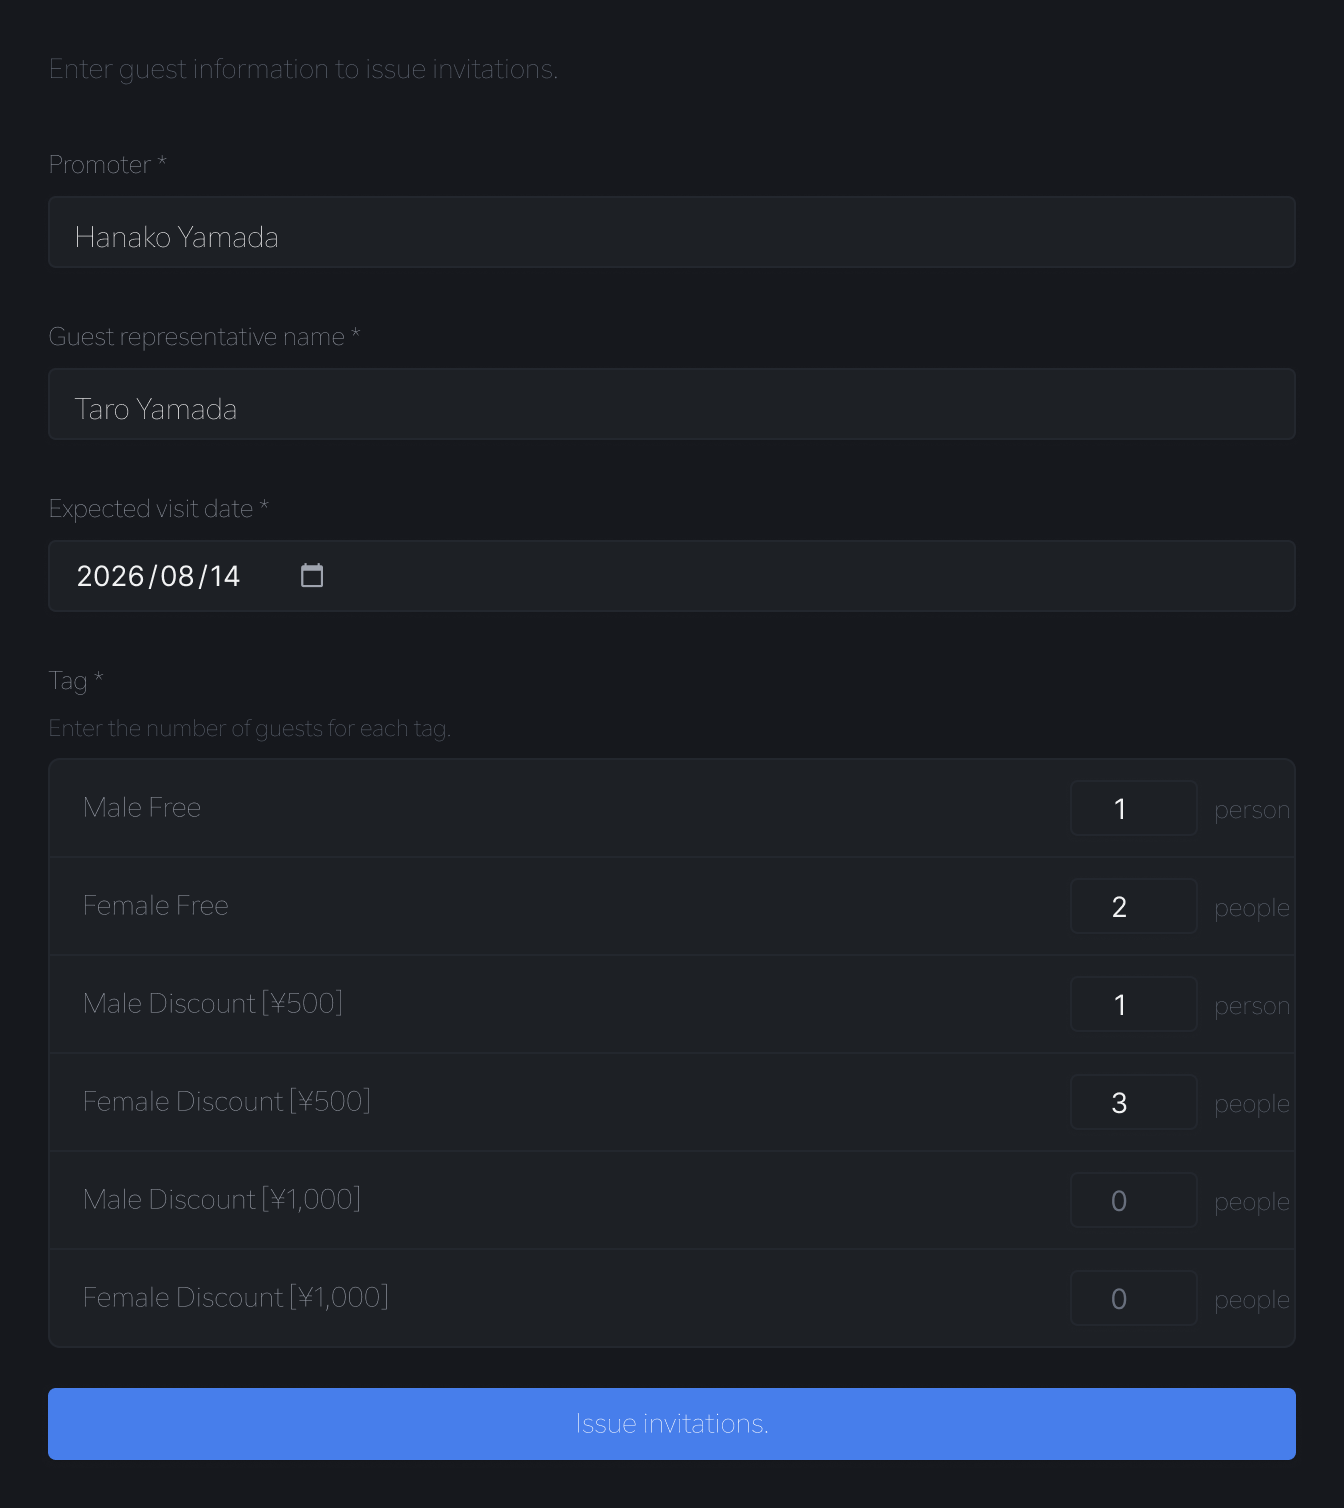Open the calendar date picker icon
The width and height of the screenshot is (1344, 1508).
coord(312,576)
